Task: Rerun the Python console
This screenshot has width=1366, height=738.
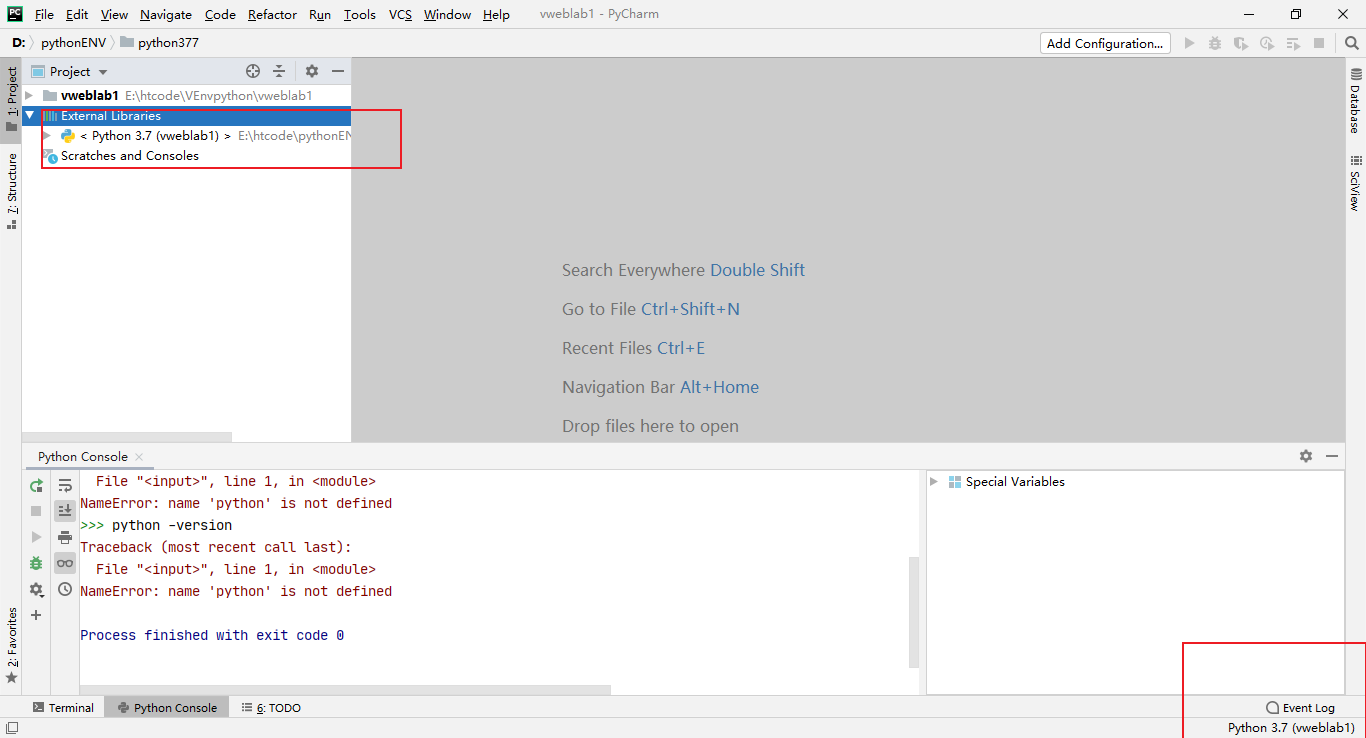Action: [36, 485]
